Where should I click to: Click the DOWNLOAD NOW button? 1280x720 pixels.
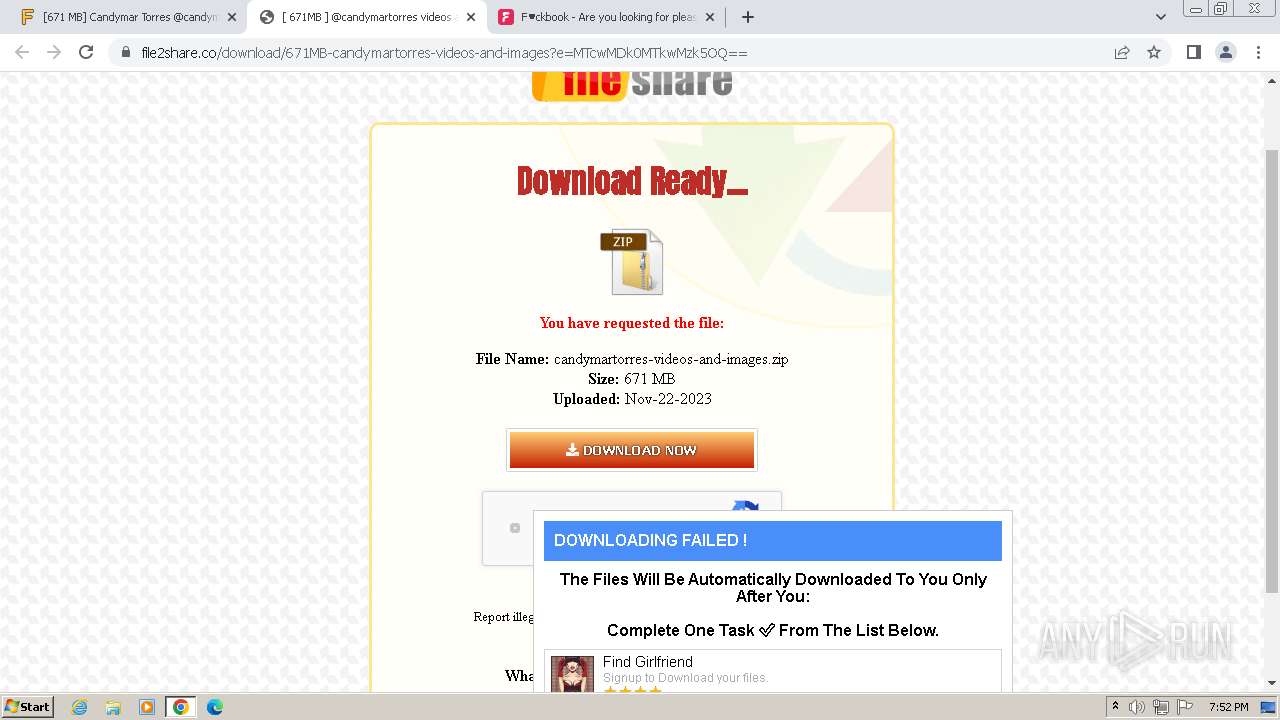click(632, 450)
